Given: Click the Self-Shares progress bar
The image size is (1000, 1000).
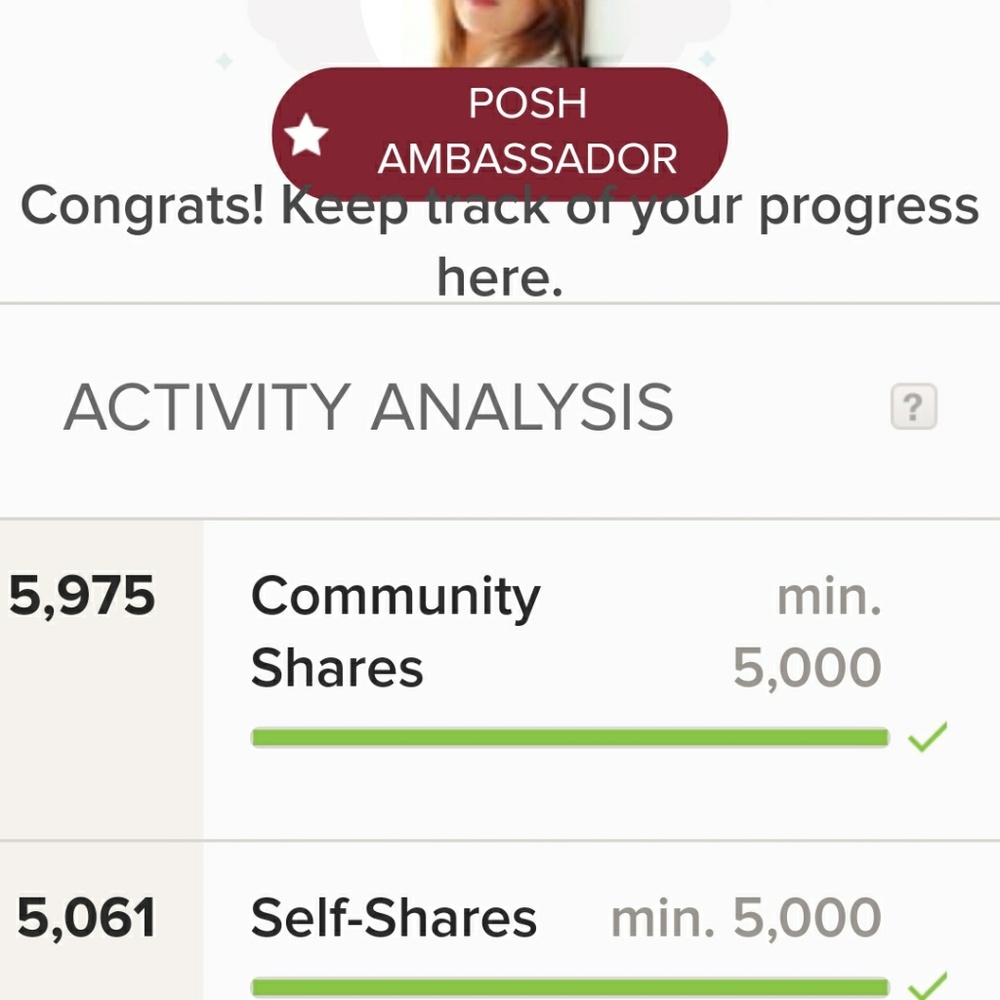Looking at the screenshot, I should coord(570,987).
